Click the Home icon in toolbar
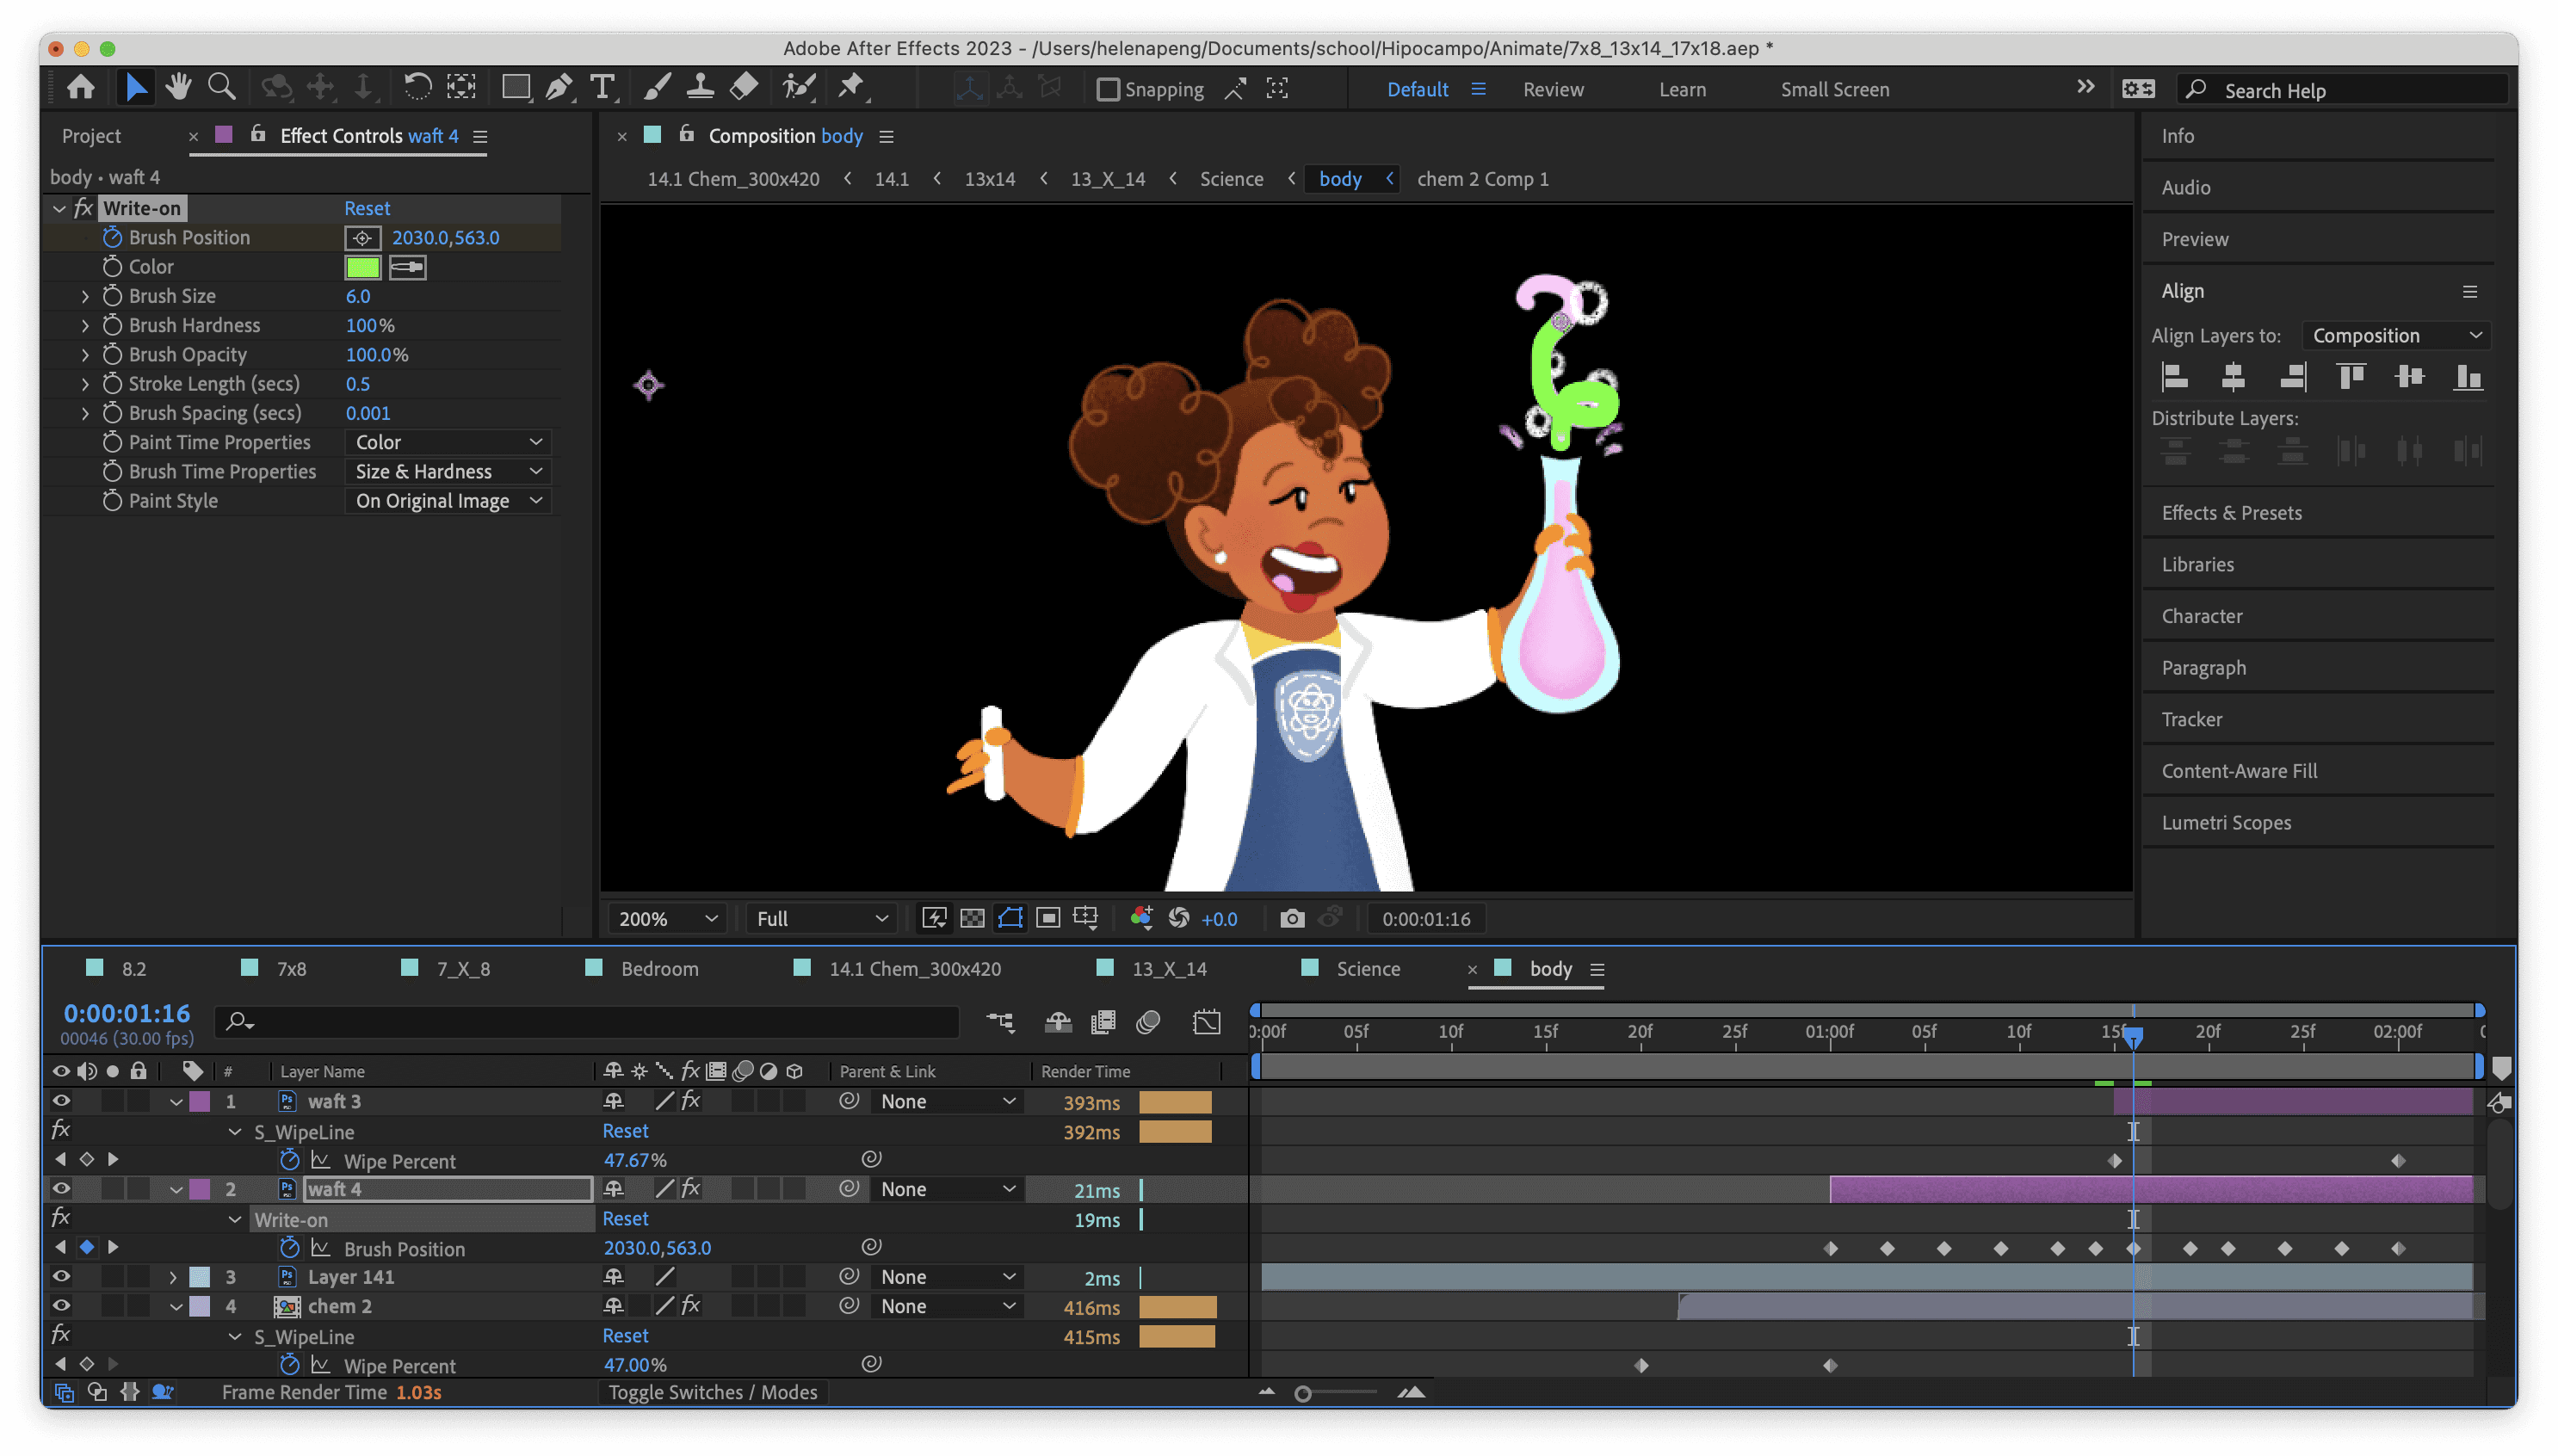Image resolution: width=2558 pixels, height=1456 pixels. 80,88
